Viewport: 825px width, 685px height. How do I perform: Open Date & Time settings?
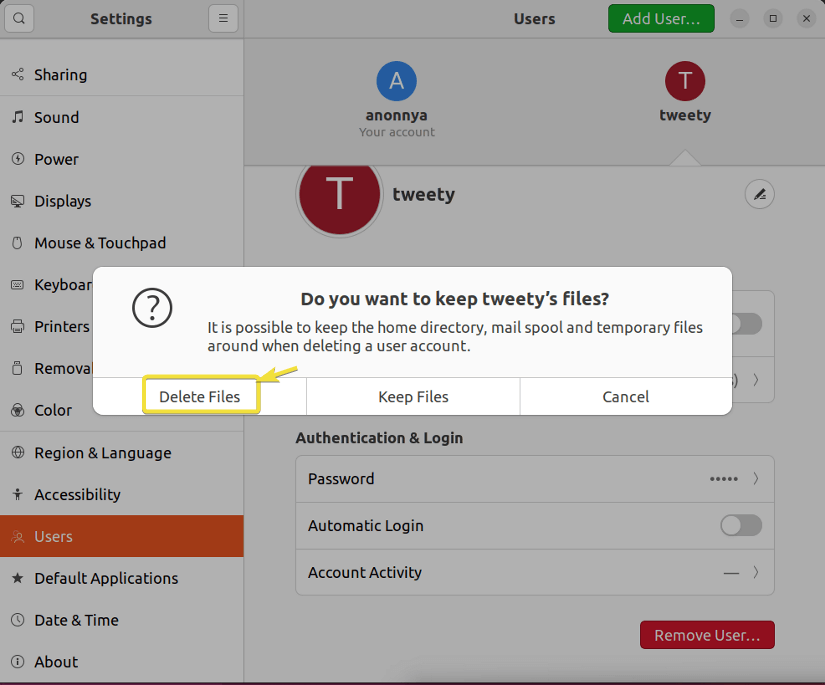[x=122, y=620]
